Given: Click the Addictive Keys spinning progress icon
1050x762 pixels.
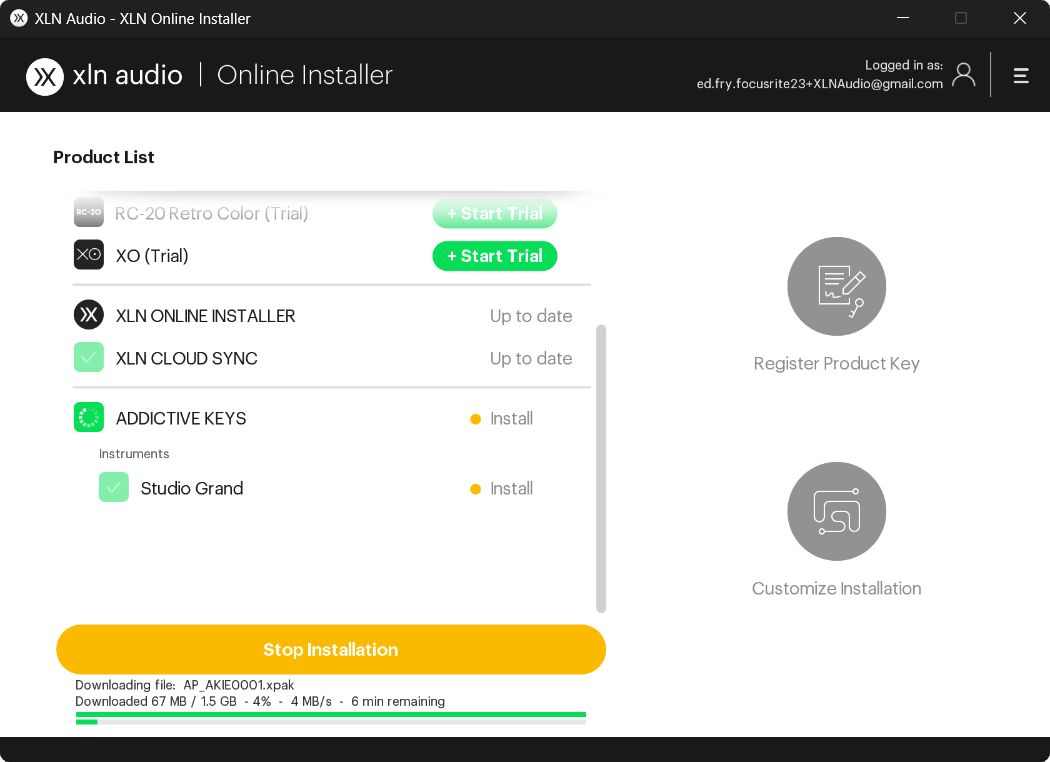Looking at the screenshot, I should (88, 417).
